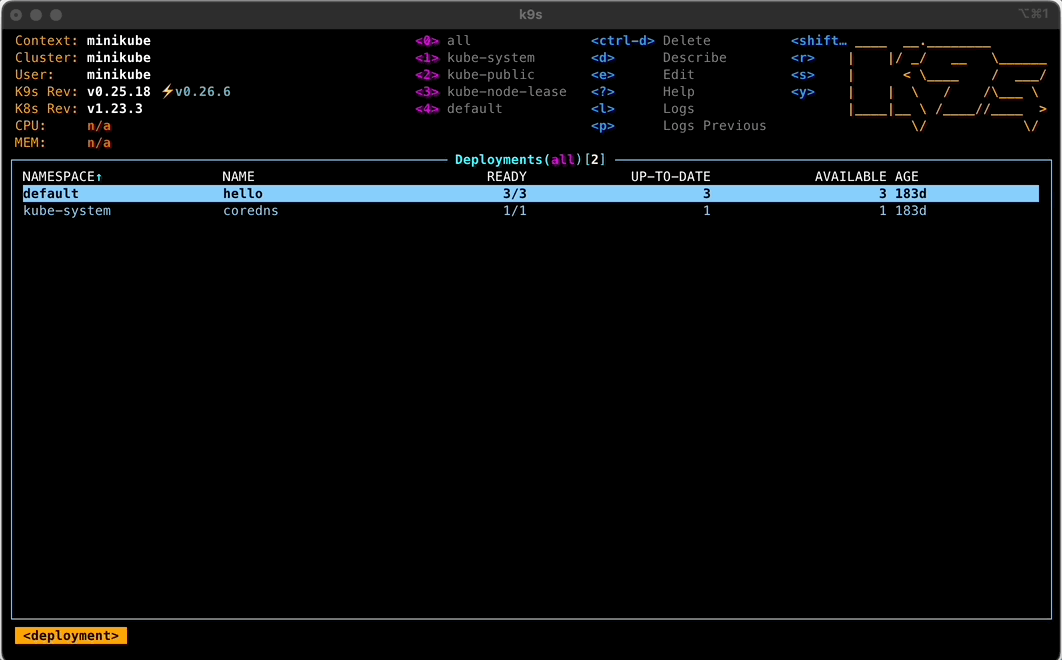The image size is (1062, 660).
Task: Click the Cluster value minikube
Action: (x=119, y=58)
